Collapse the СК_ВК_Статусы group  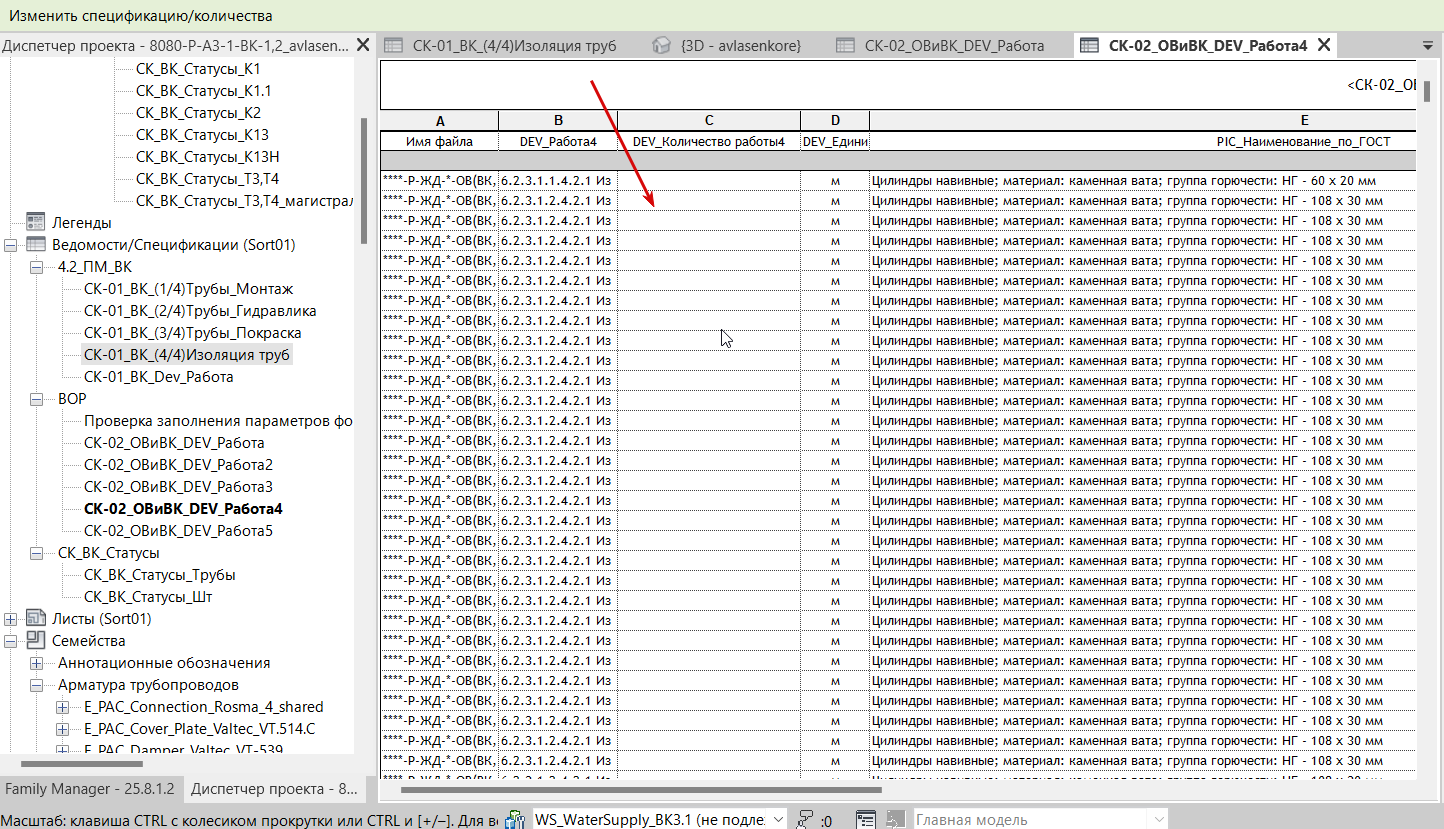(36, 553)
